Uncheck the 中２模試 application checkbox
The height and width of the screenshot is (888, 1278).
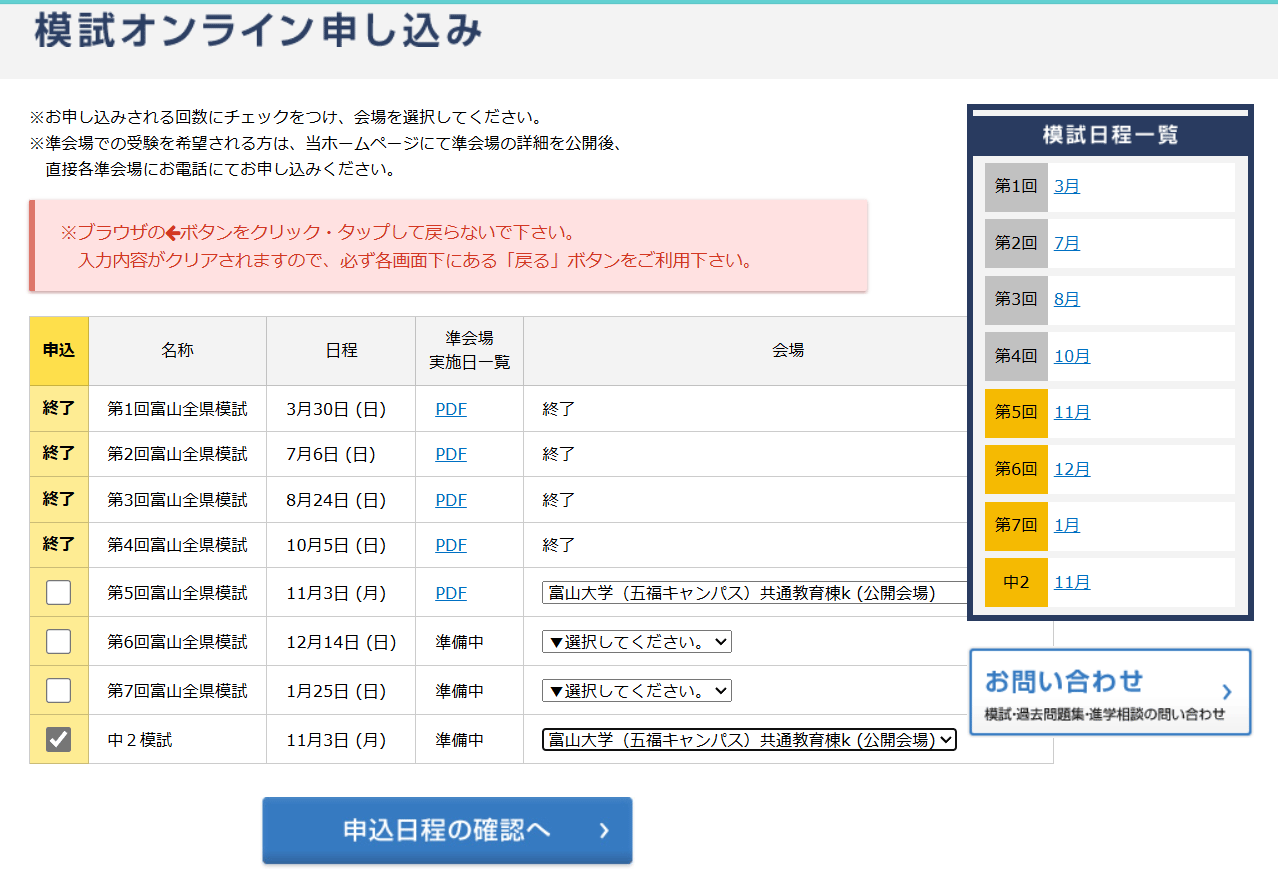[x=58, y=740]
